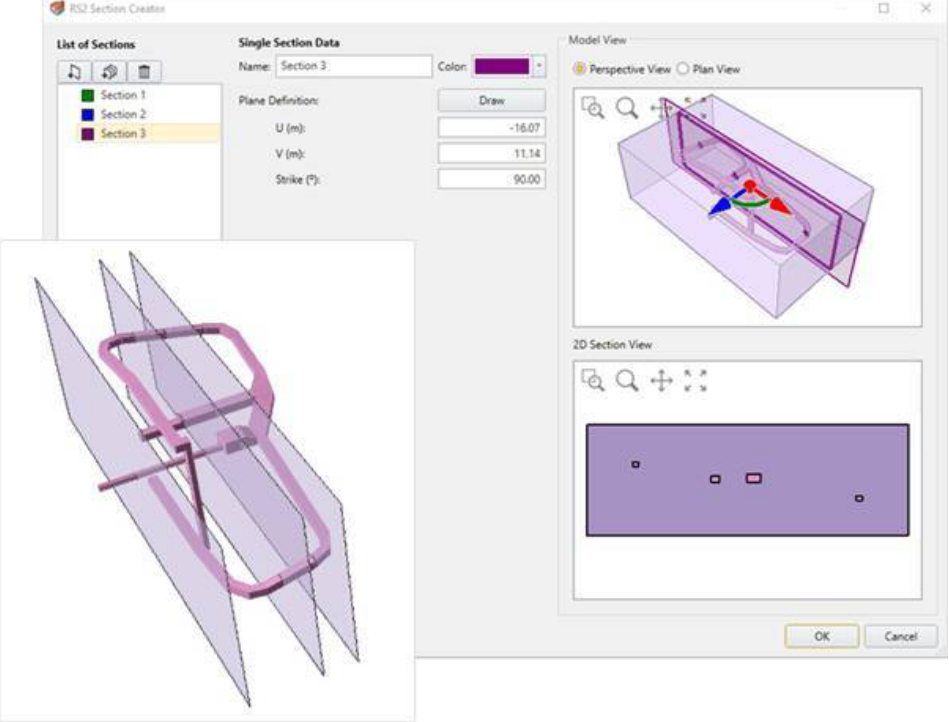Click the OK button
Viewport: 949px width, 722px height.
click(821, 636)
